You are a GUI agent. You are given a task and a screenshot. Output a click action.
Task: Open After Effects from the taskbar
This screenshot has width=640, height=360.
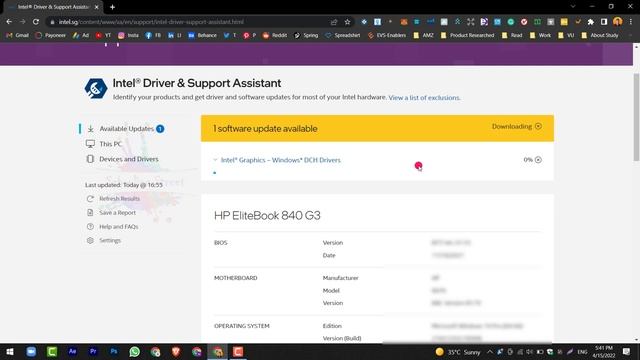tap(72, 351)
